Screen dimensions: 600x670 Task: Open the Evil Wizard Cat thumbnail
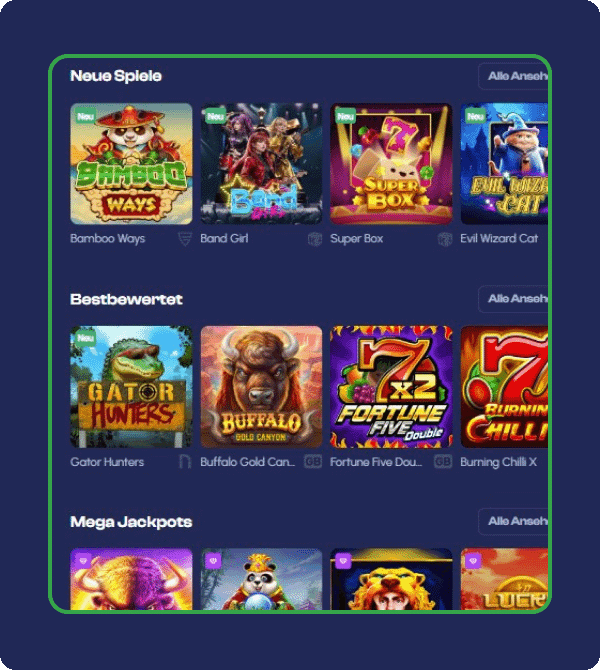[504, 164]
